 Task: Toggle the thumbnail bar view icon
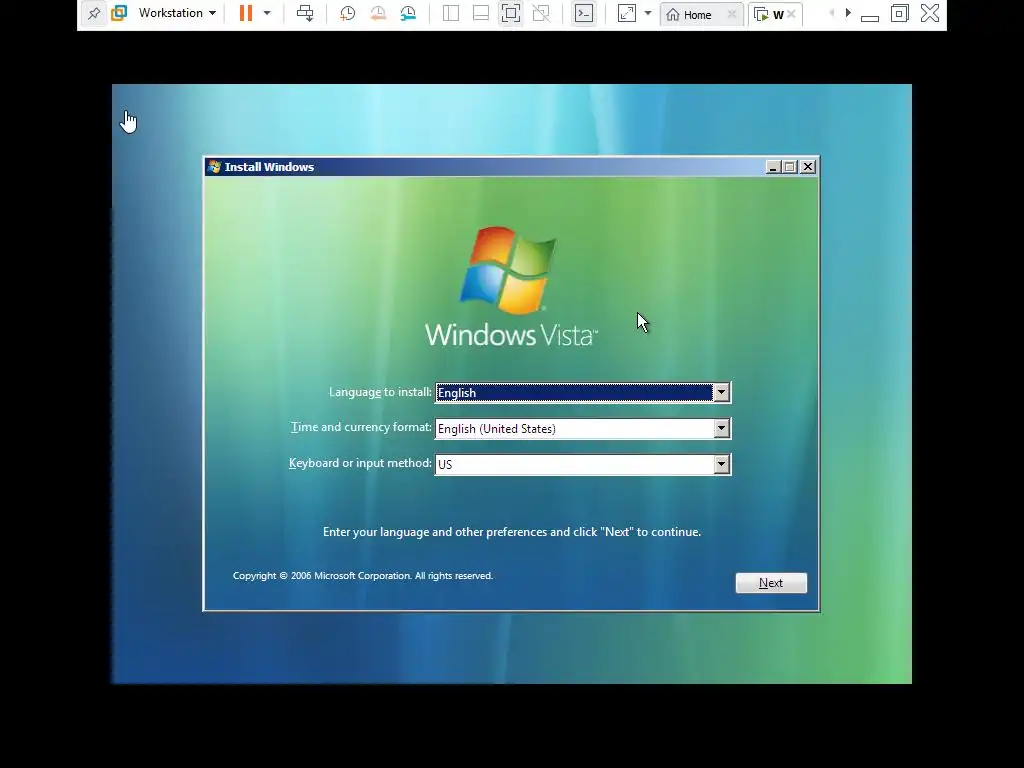481,13
